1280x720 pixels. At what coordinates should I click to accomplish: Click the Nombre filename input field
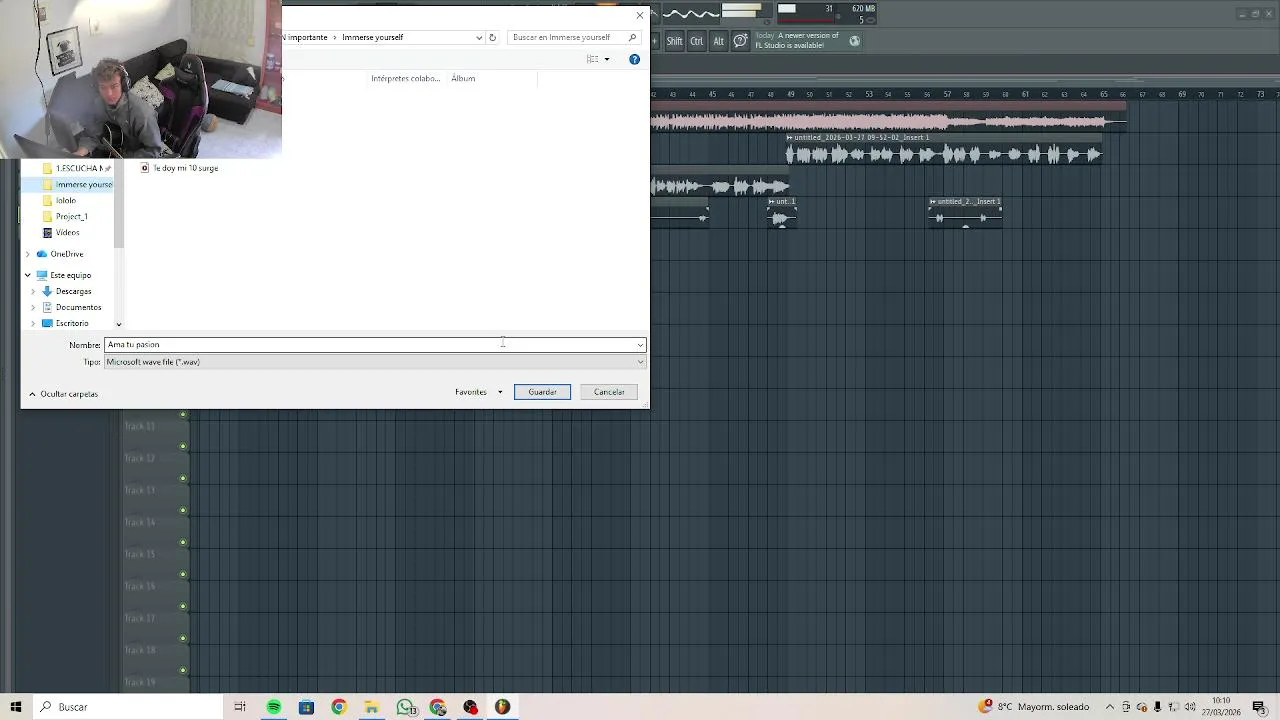click(x=370, y=345)
